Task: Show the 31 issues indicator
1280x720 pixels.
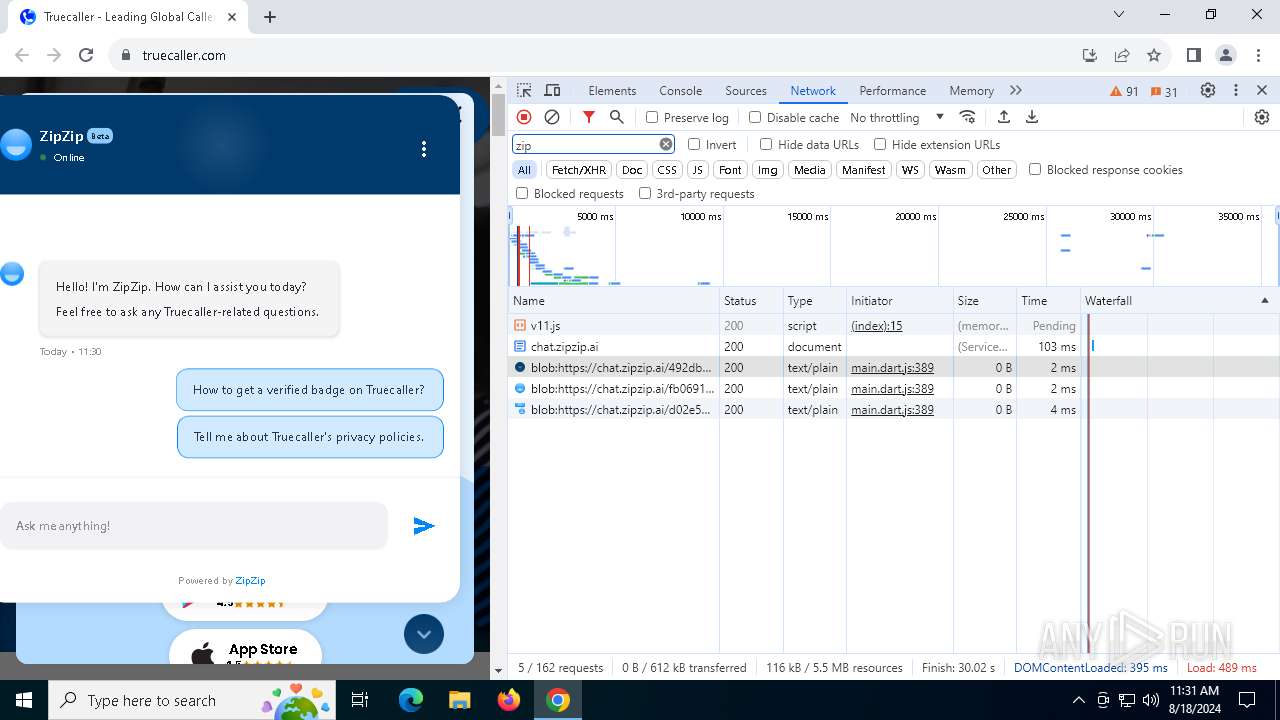Action: [1164, 91]
